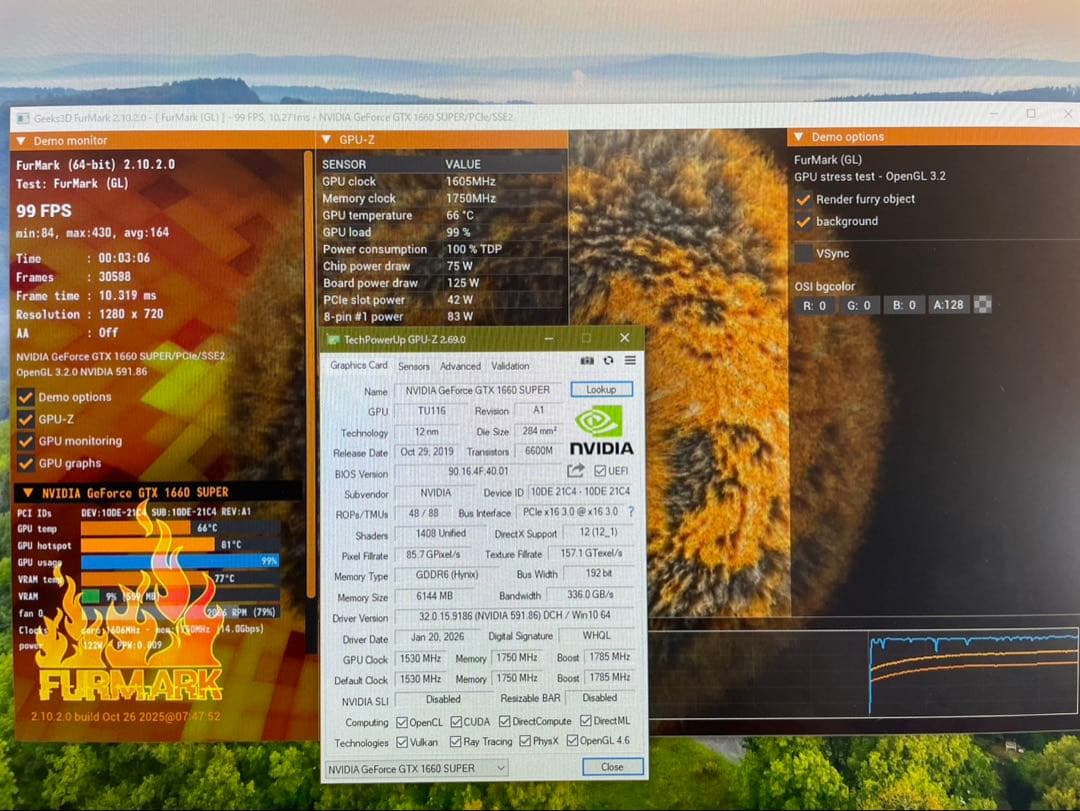
Task: Click the Memory Type GDDR6 (Hynix) field
Action: point(447,575)
